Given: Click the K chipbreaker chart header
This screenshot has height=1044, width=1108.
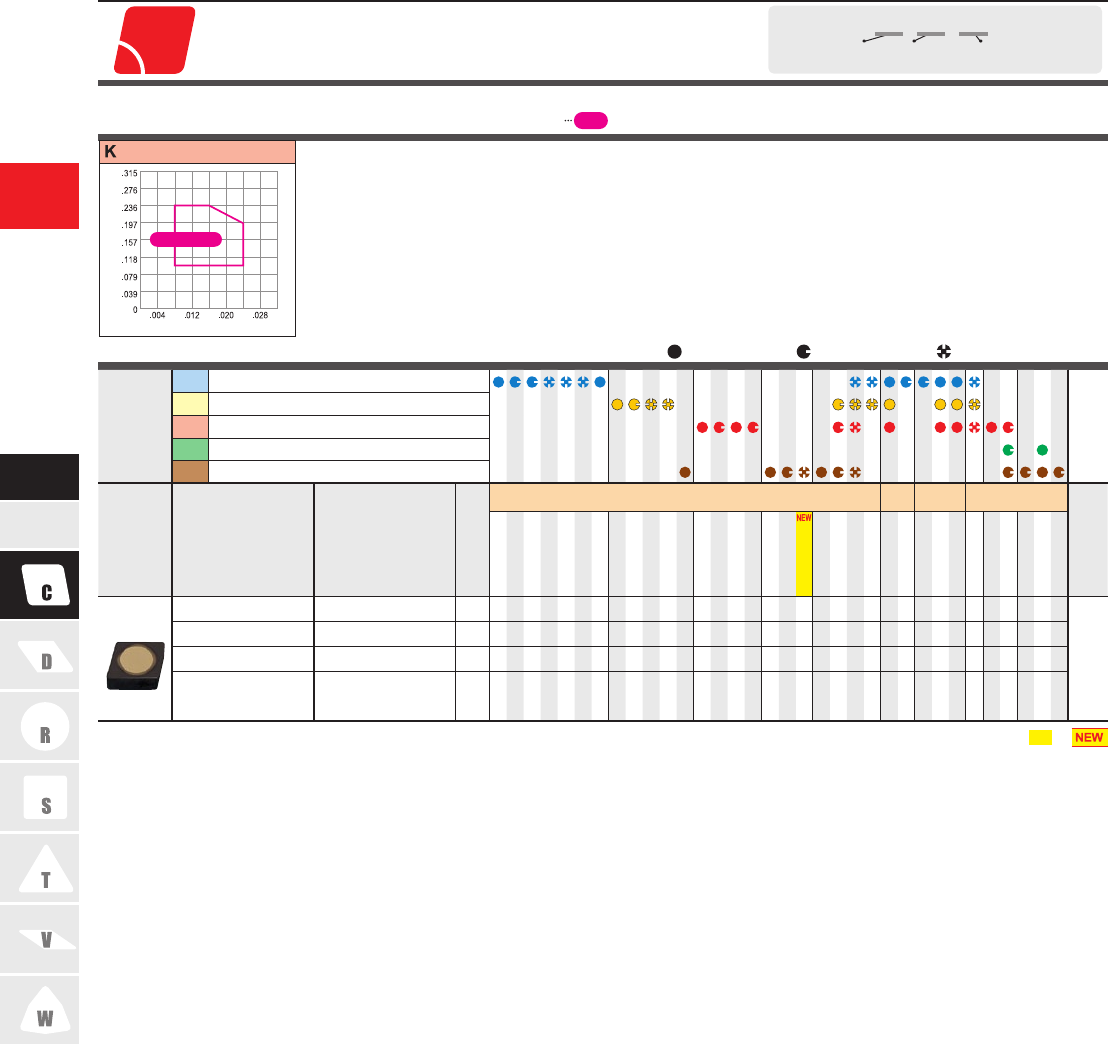Looking at the screenshot, I should coord(198,152).
